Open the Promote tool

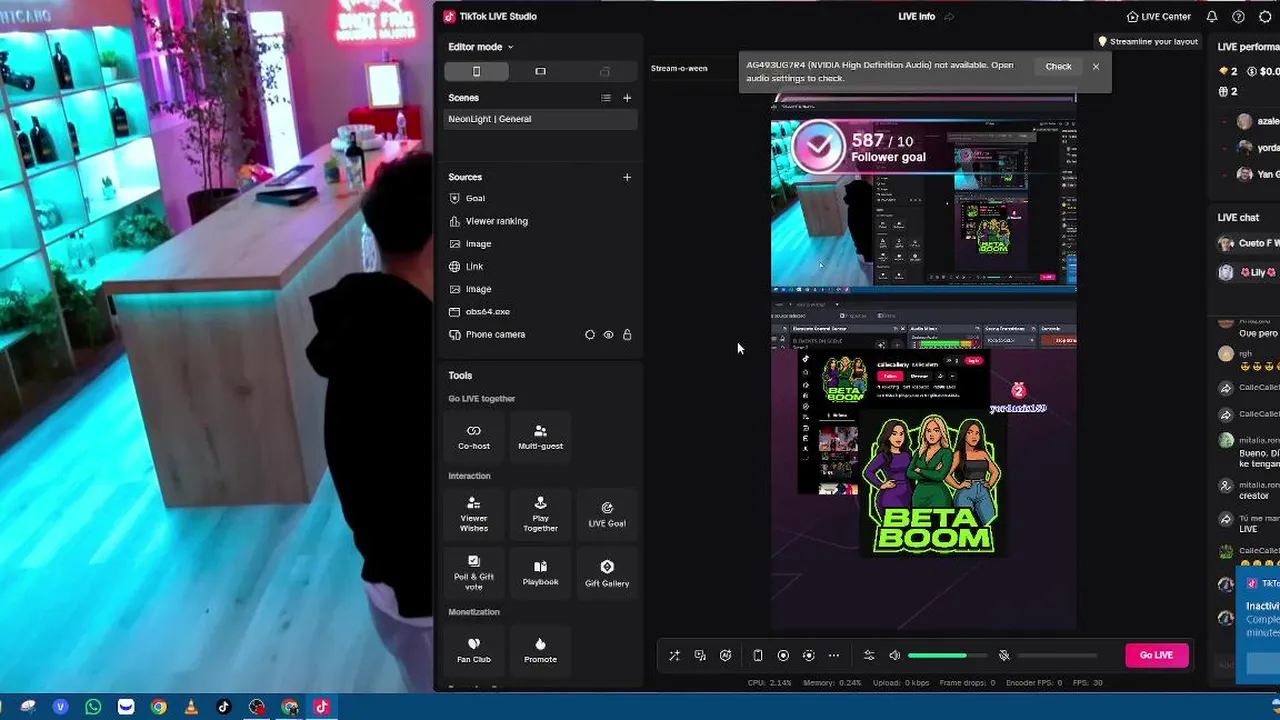coord(540,649)
